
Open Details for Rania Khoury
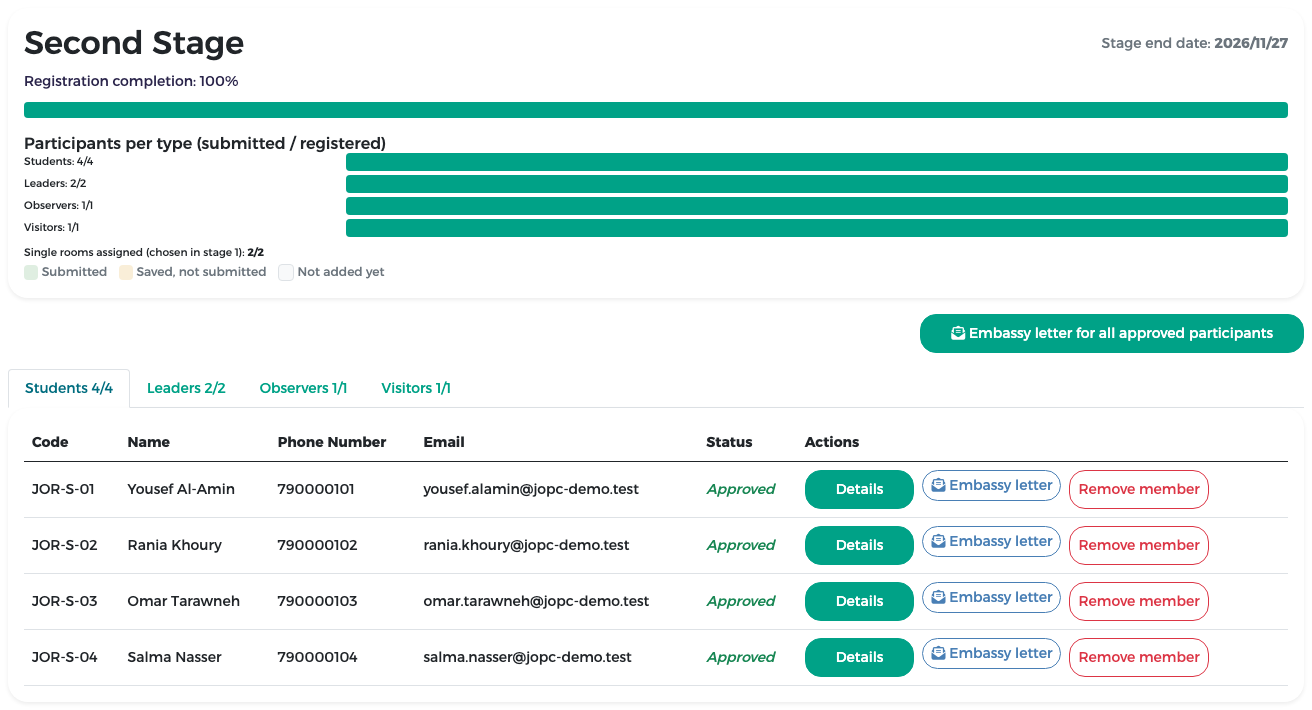(x=860, y=545)
